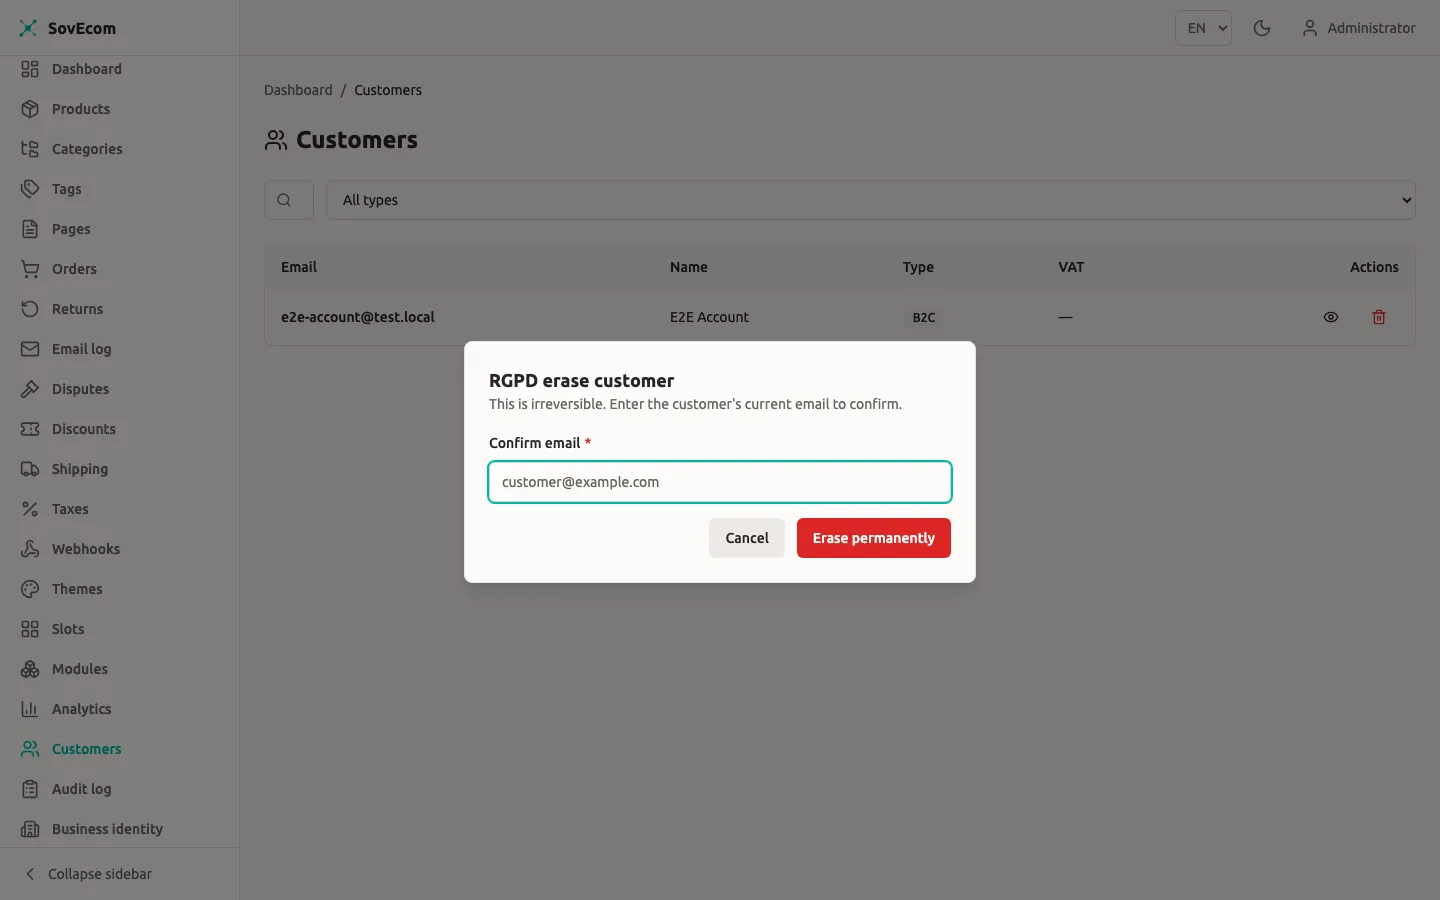Screen dimensions: 1440x900
Task: Open the EN language dropdown
Action: (x=1203, y=28)
